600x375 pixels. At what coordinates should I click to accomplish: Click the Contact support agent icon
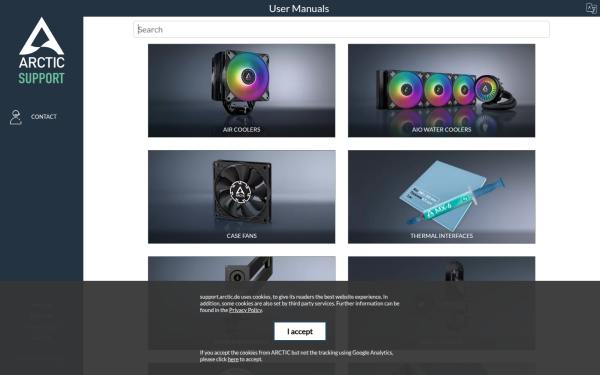tap(16, 117)
